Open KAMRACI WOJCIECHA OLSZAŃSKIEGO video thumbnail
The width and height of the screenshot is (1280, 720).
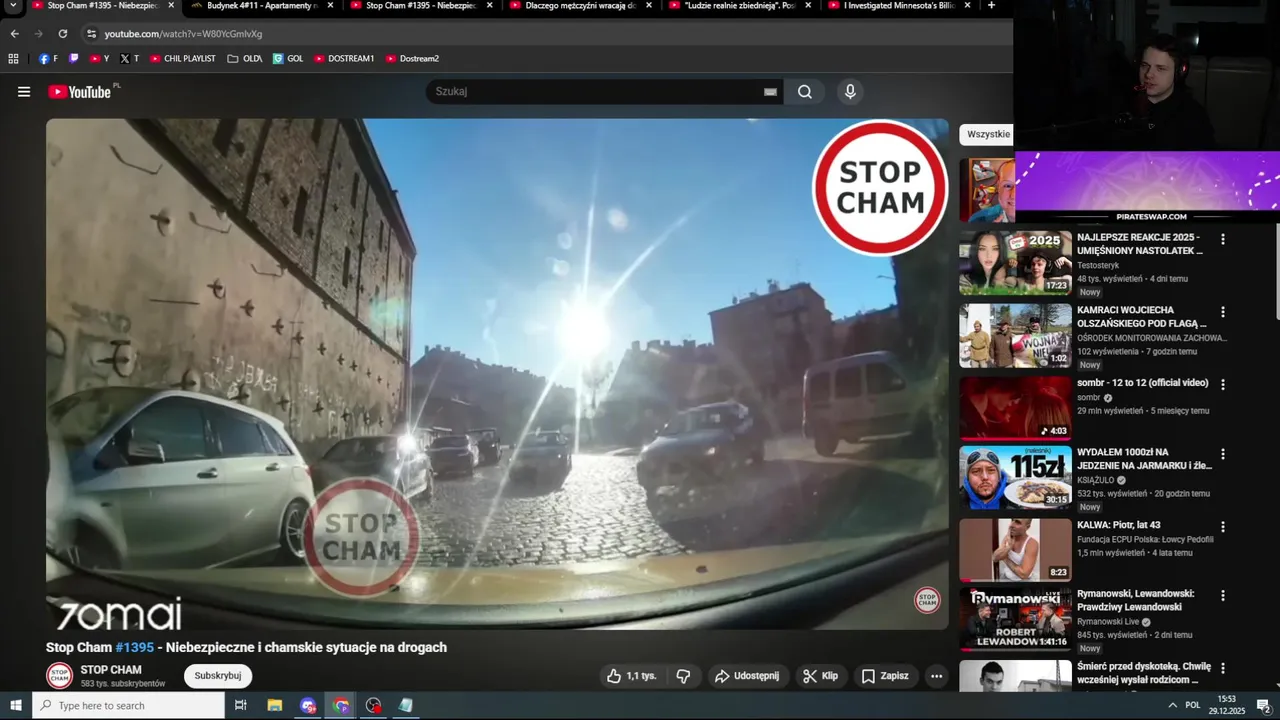1015,336
